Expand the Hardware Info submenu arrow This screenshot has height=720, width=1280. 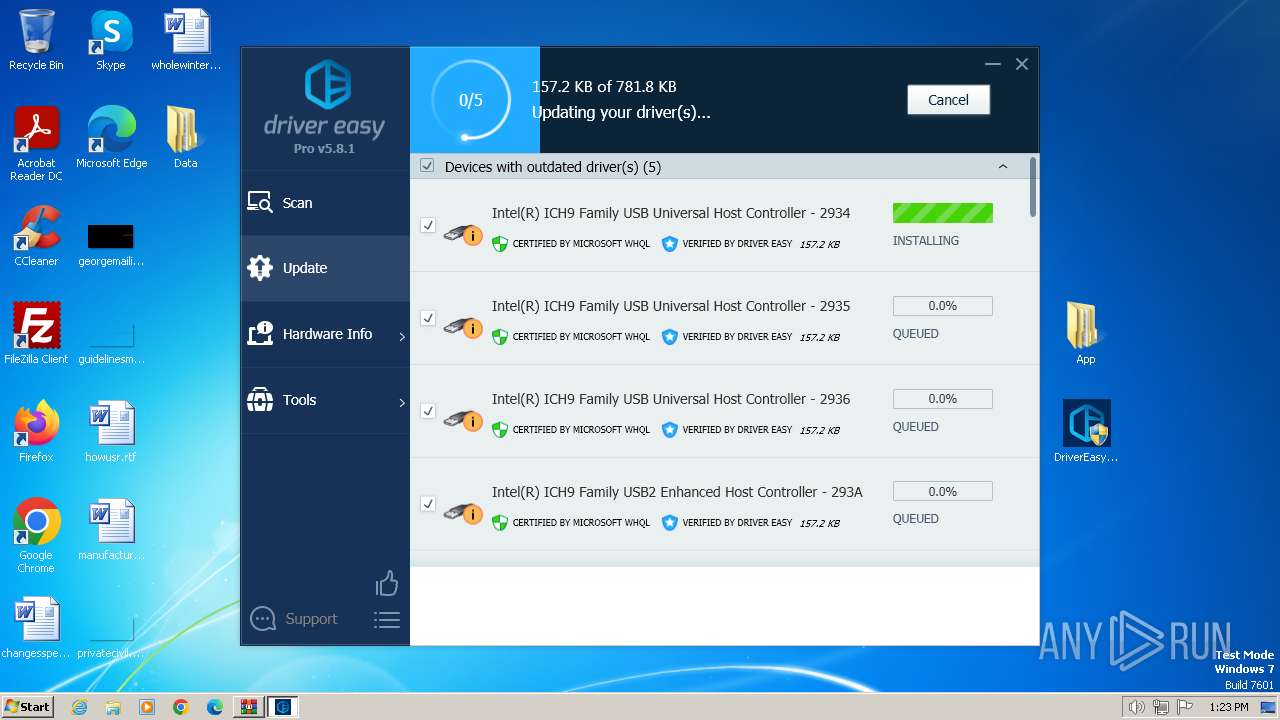402,337
